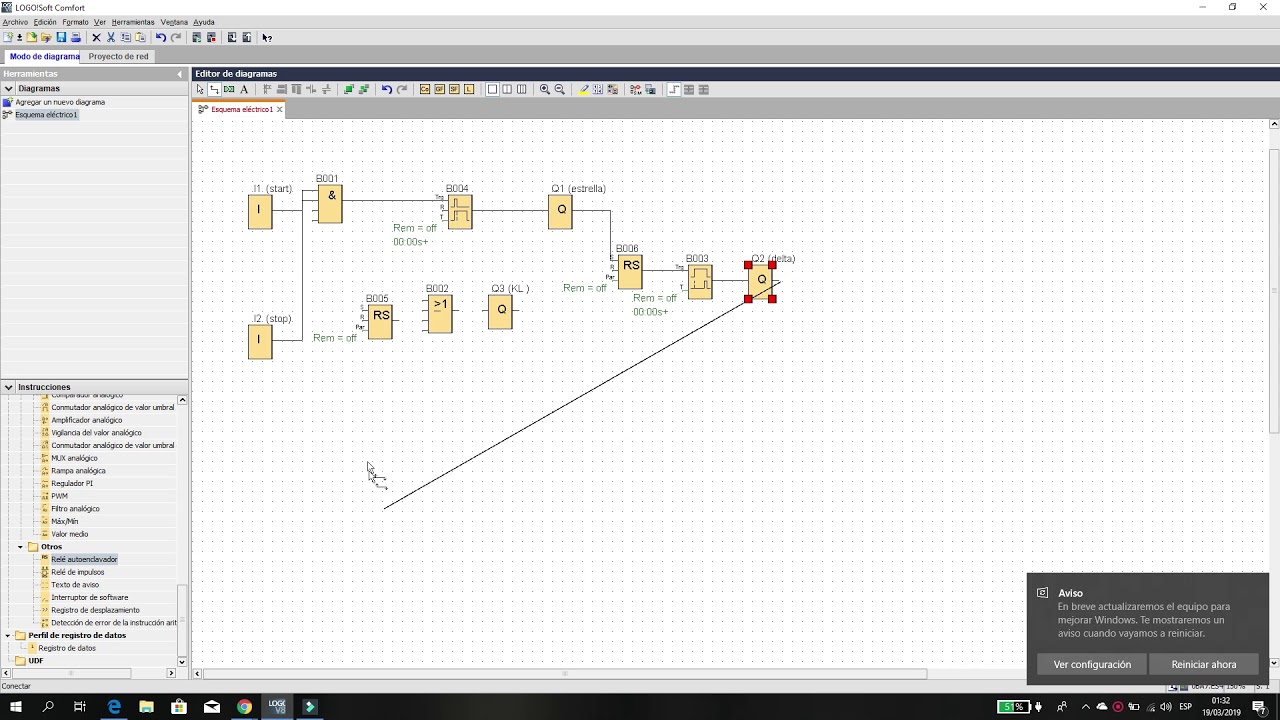This screenshot has height=720, width=1280.
Task: Undo last action in main toolbar
Action: [160, 37]
